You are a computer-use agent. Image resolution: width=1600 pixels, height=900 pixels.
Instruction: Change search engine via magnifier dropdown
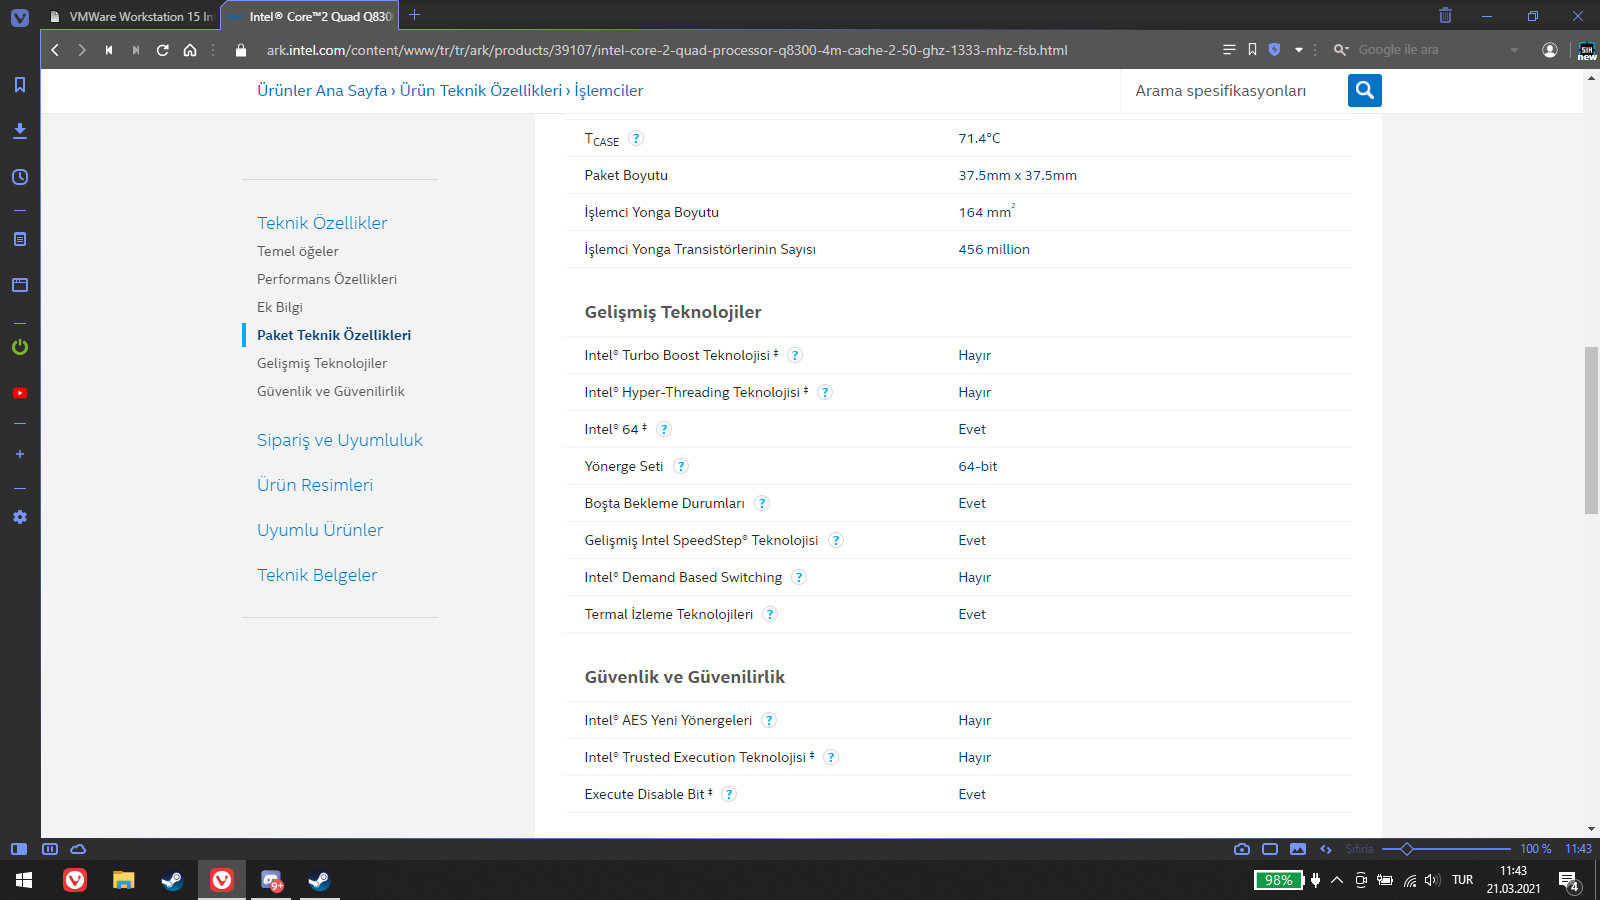coord(1341,49)
